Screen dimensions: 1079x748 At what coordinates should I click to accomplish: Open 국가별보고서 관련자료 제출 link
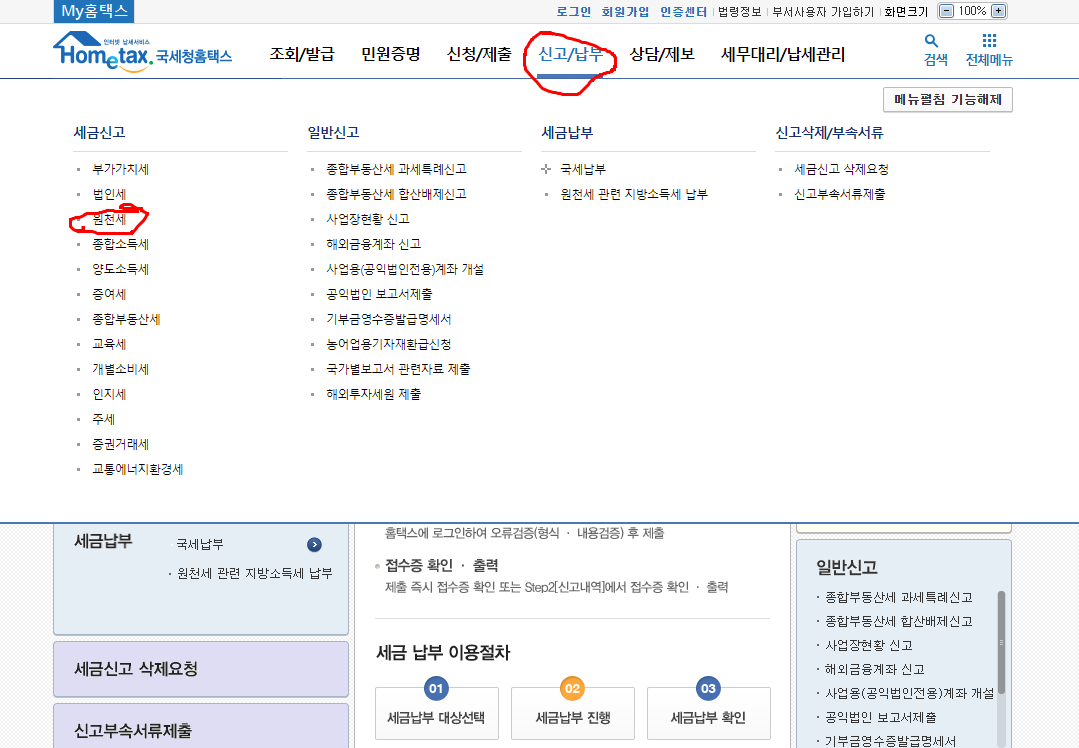pos(398,370)
